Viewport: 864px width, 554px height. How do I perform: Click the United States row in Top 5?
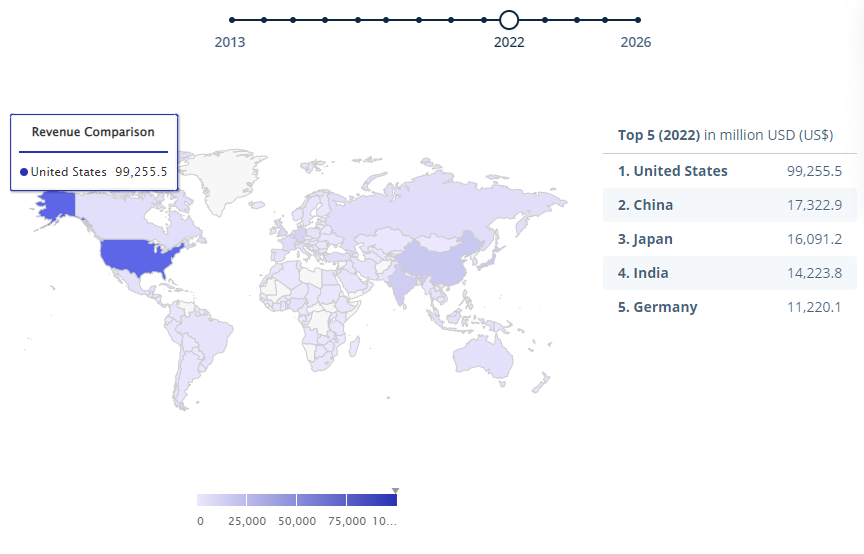[729, 171]
